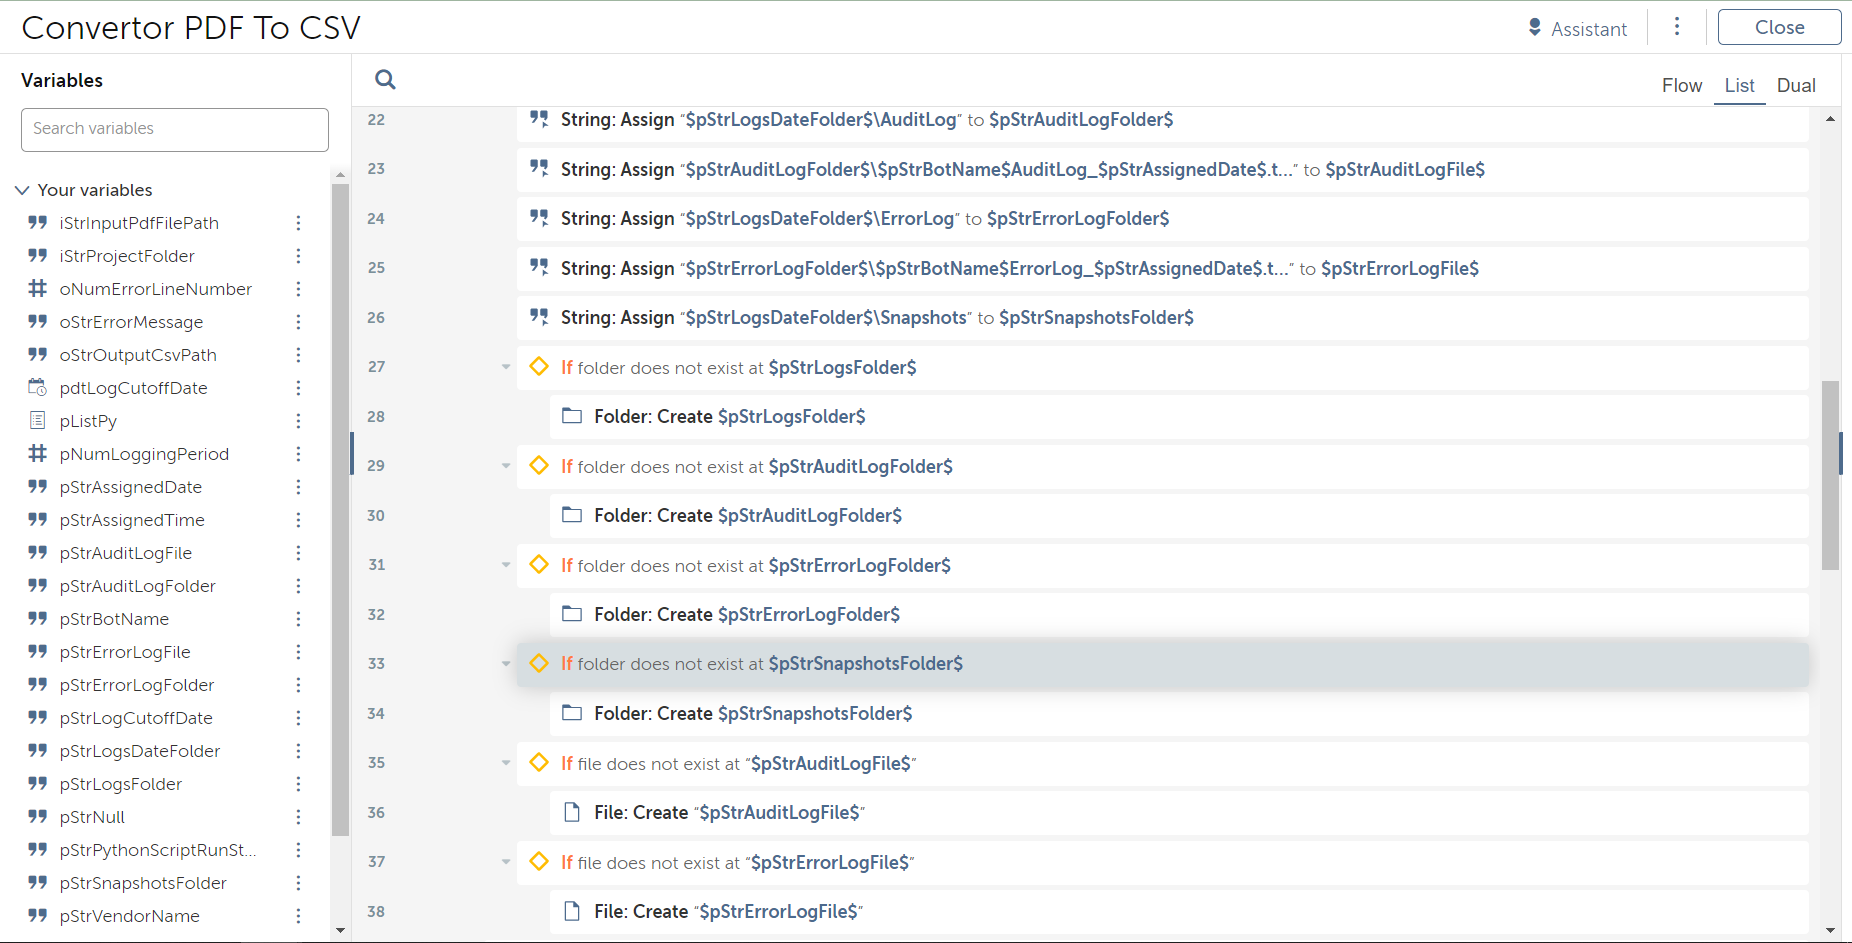Click string quote icon on line 22
Image resolution: width=1852 pixels, height=943 pixels.
pyautogui.click(x=539, y=119)
